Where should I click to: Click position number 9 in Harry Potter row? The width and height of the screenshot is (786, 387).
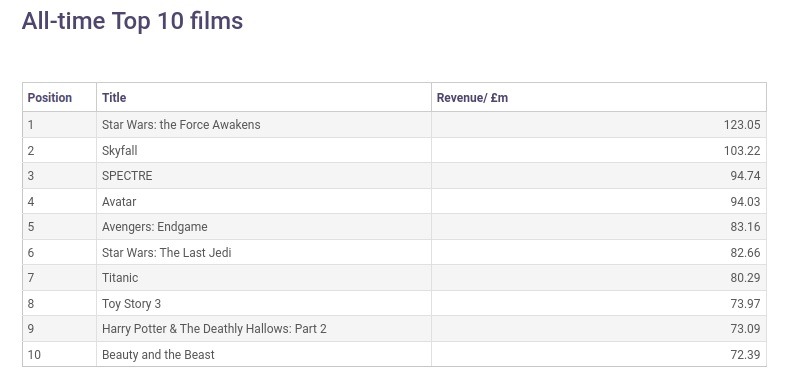click(31, 329)
